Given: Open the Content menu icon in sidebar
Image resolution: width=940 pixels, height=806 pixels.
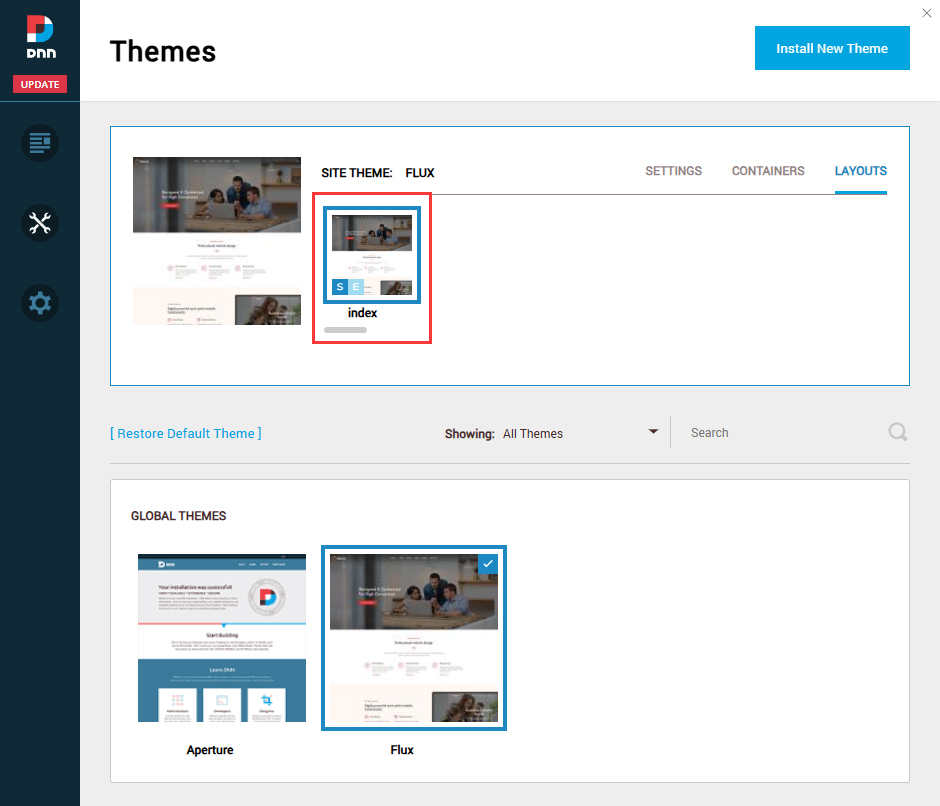Looking at the screenshot, I should click(x=40, y=143).
